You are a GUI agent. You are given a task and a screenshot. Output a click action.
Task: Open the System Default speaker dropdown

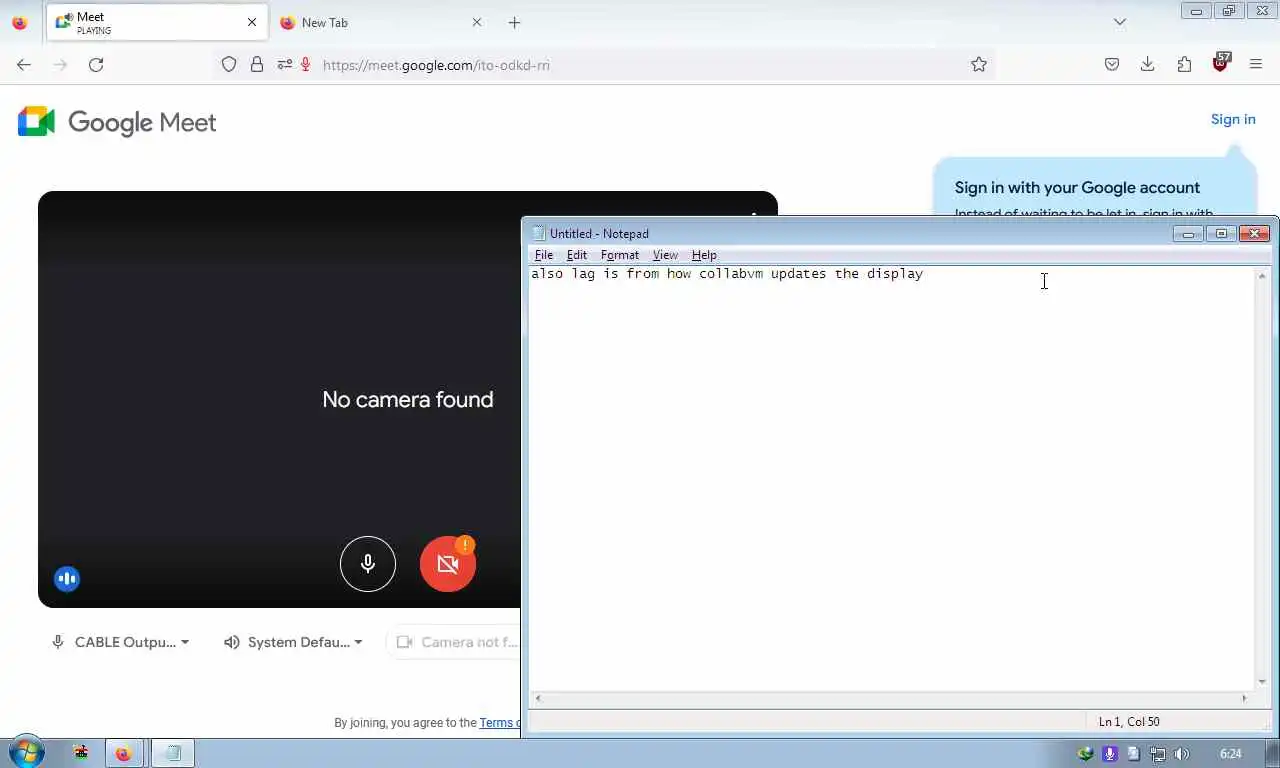pyautogui.click(x=293, y=642)
